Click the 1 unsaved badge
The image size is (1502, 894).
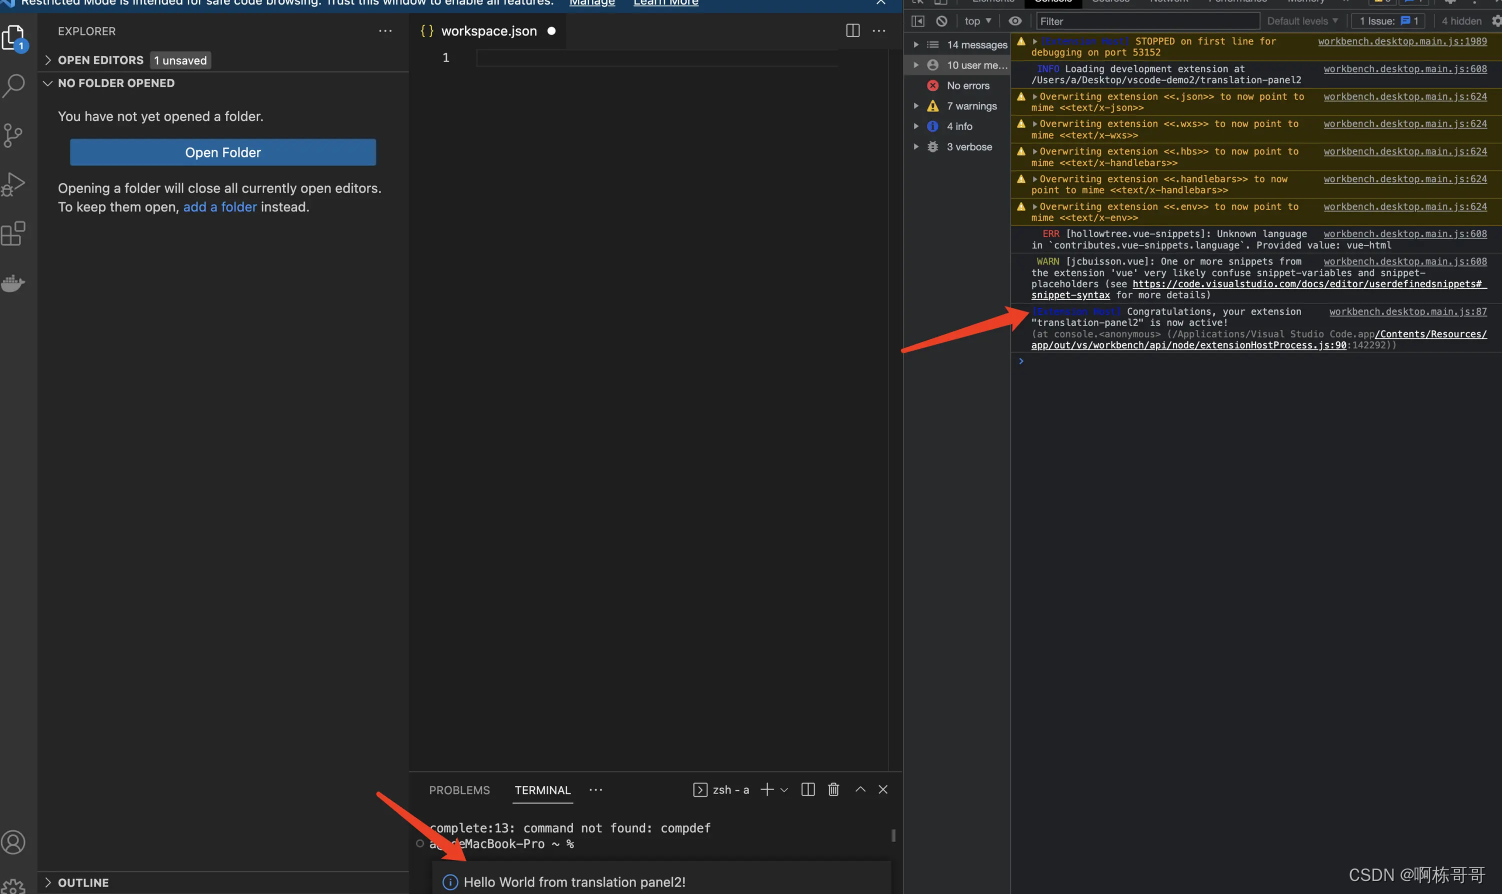click(181, 60)
